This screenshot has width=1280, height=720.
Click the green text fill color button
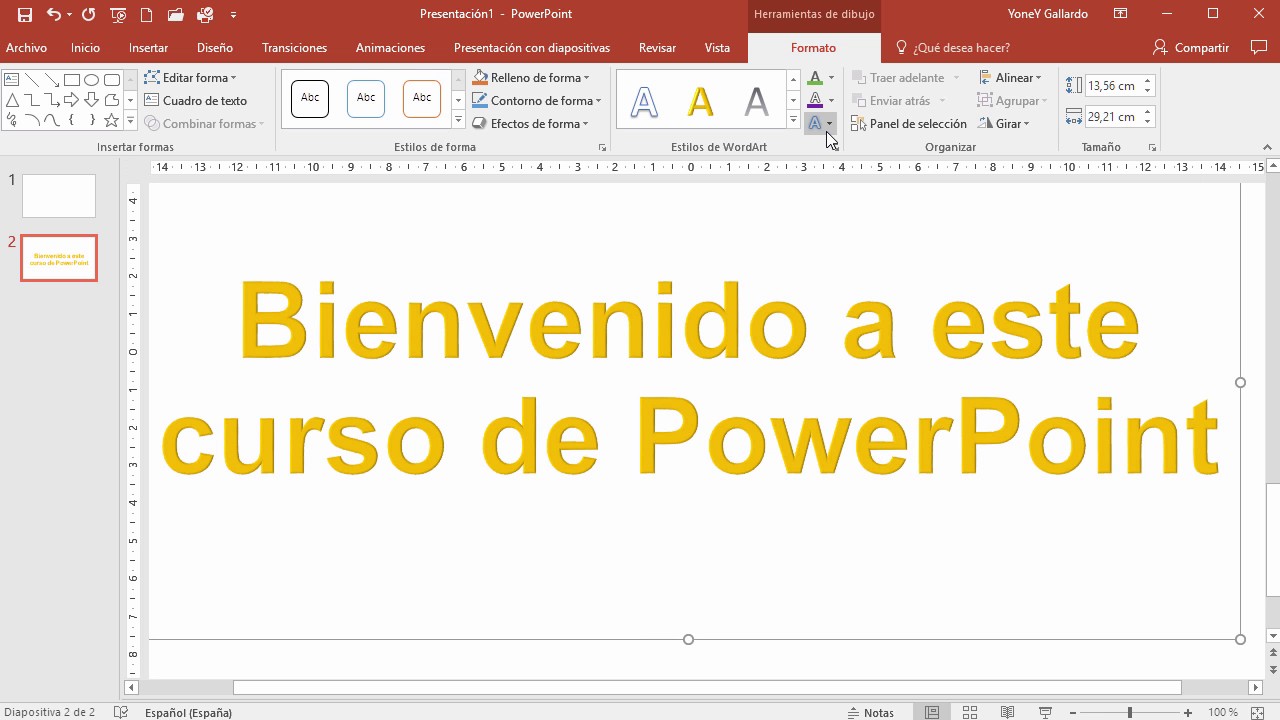tap(815, 78)
